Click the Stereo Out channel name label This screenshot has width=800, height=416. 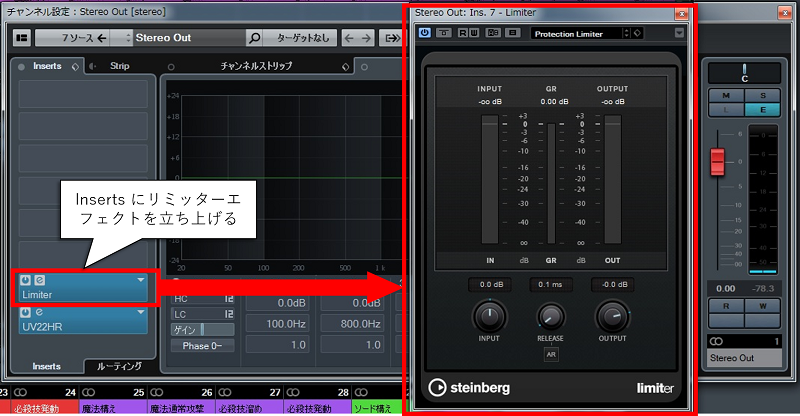(x=744, y=358)
